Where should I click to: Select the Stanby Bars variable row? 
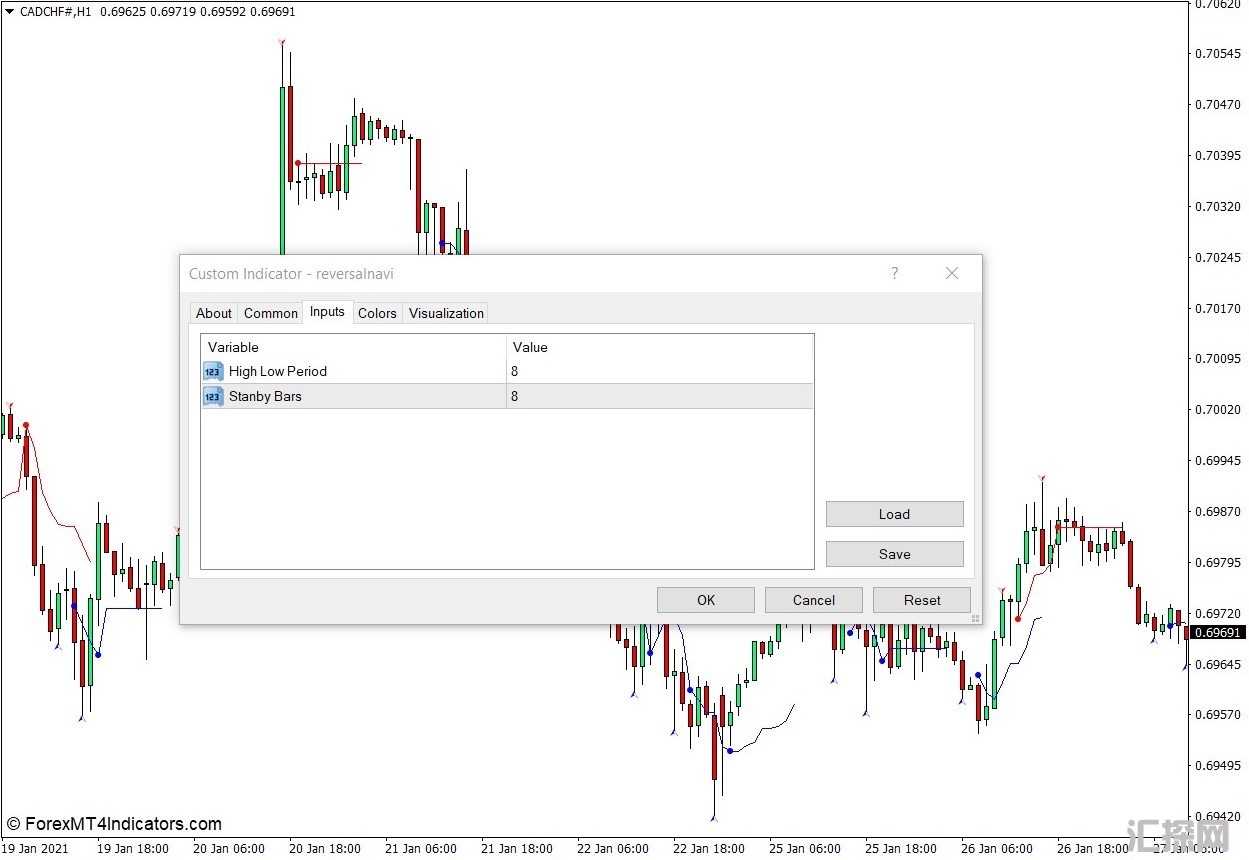coord(507,396)
